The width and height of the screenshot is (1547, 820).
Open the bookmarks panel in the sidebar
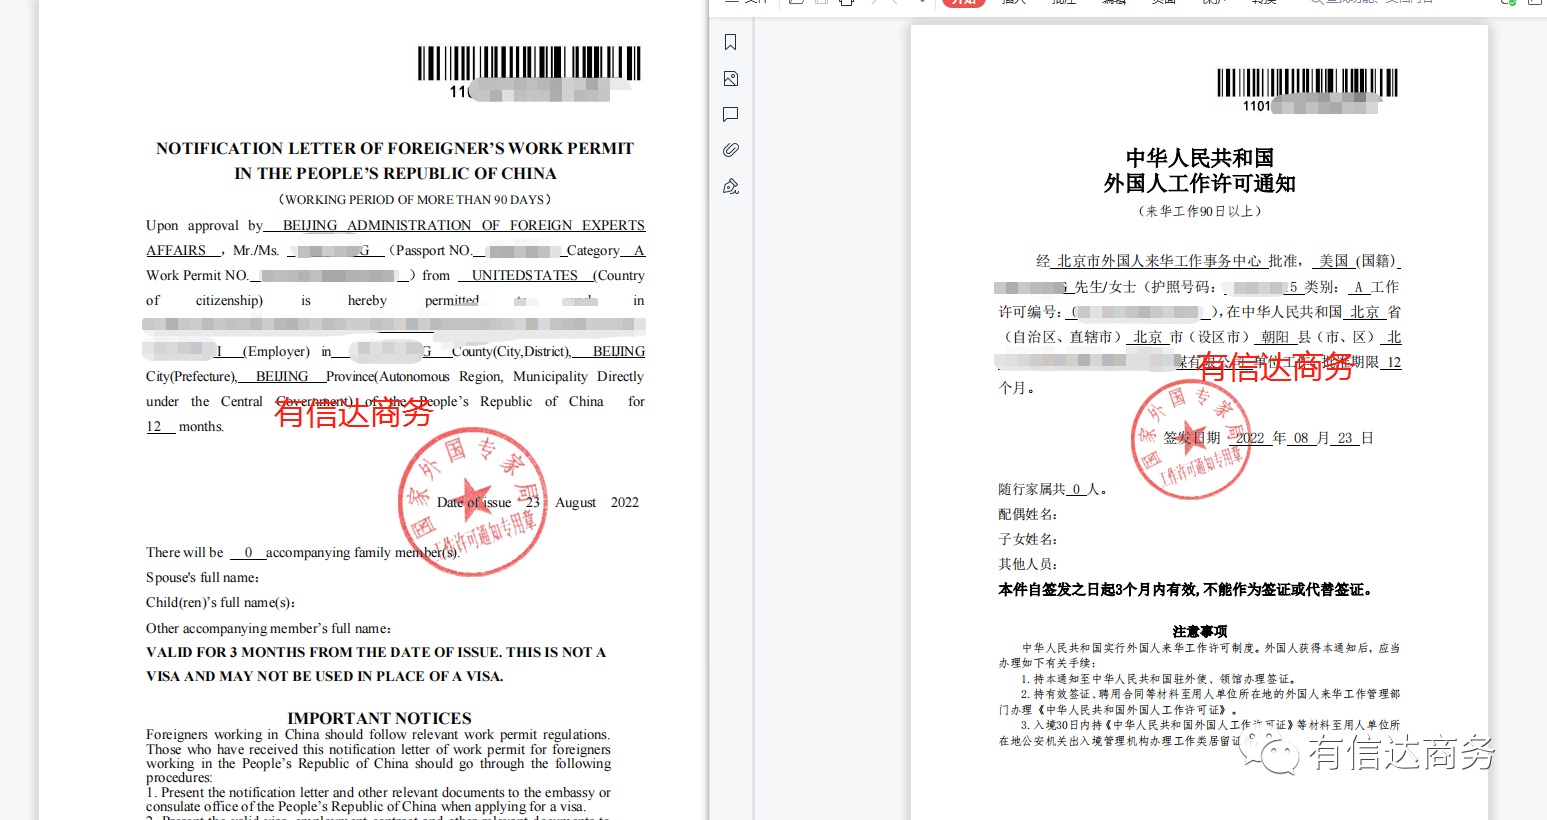coord(730,42)
